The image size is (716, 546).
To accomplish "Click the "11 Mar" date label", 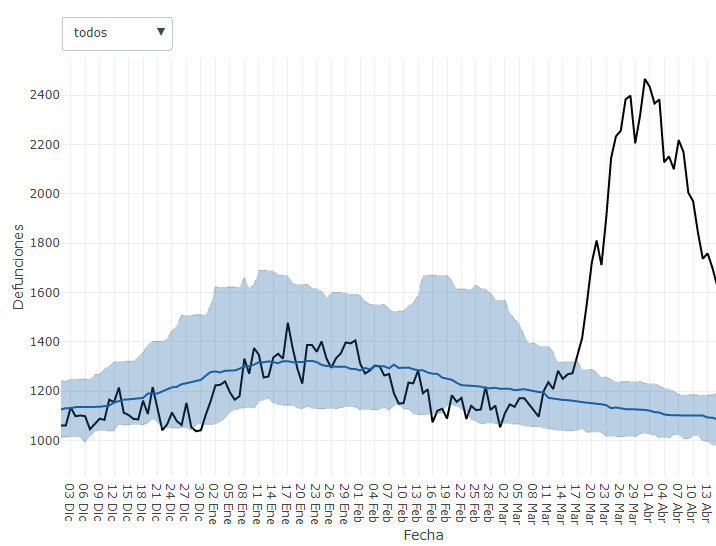I will (x=547, y=504).
